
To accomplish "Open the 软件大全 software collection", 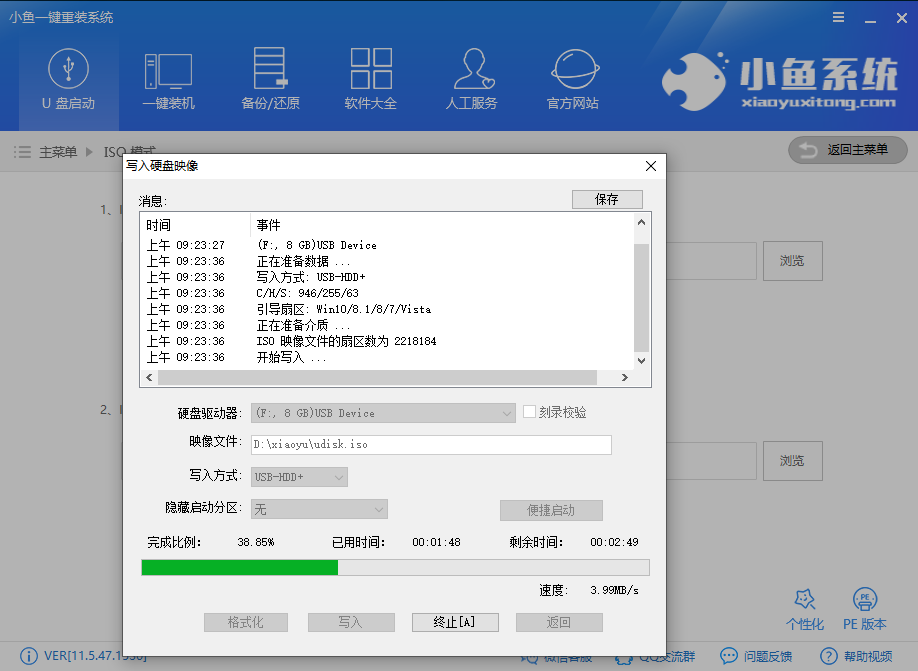I will click(x=371, y=78).
